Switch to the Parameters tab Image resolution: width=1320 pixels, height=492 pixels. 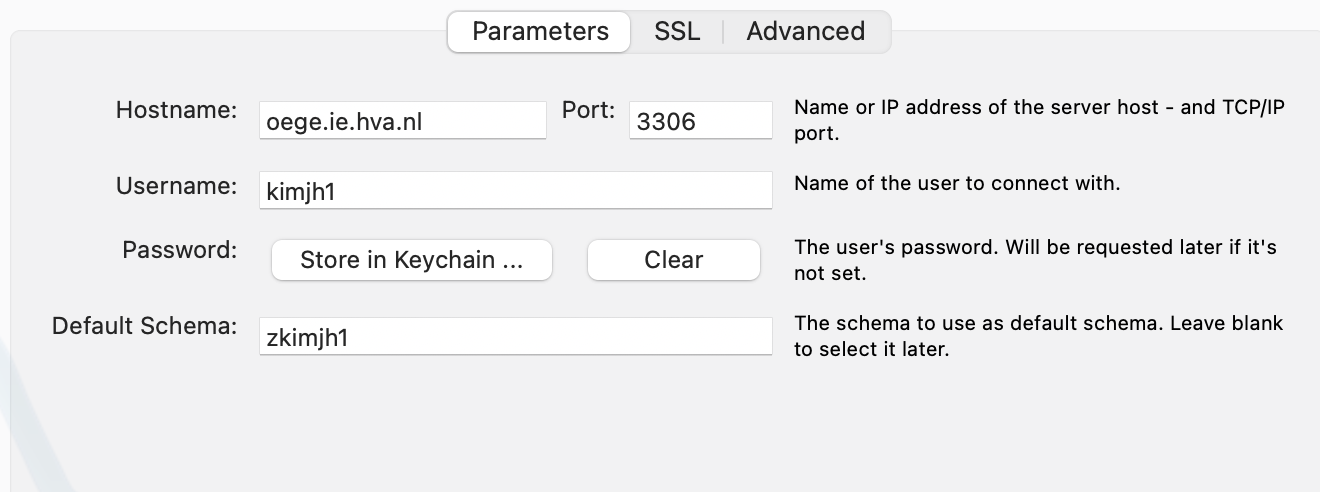540,31
